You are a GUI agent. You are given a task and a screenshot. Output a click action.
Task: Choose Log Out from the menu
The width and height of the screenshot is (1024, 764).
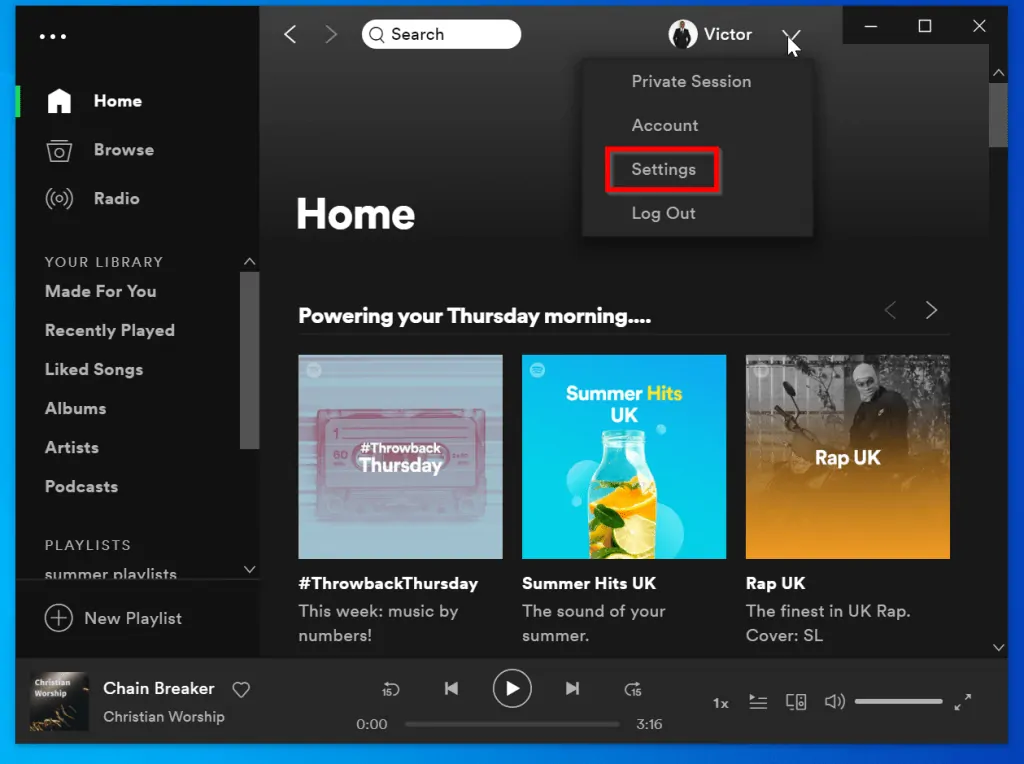pos(663,213)
